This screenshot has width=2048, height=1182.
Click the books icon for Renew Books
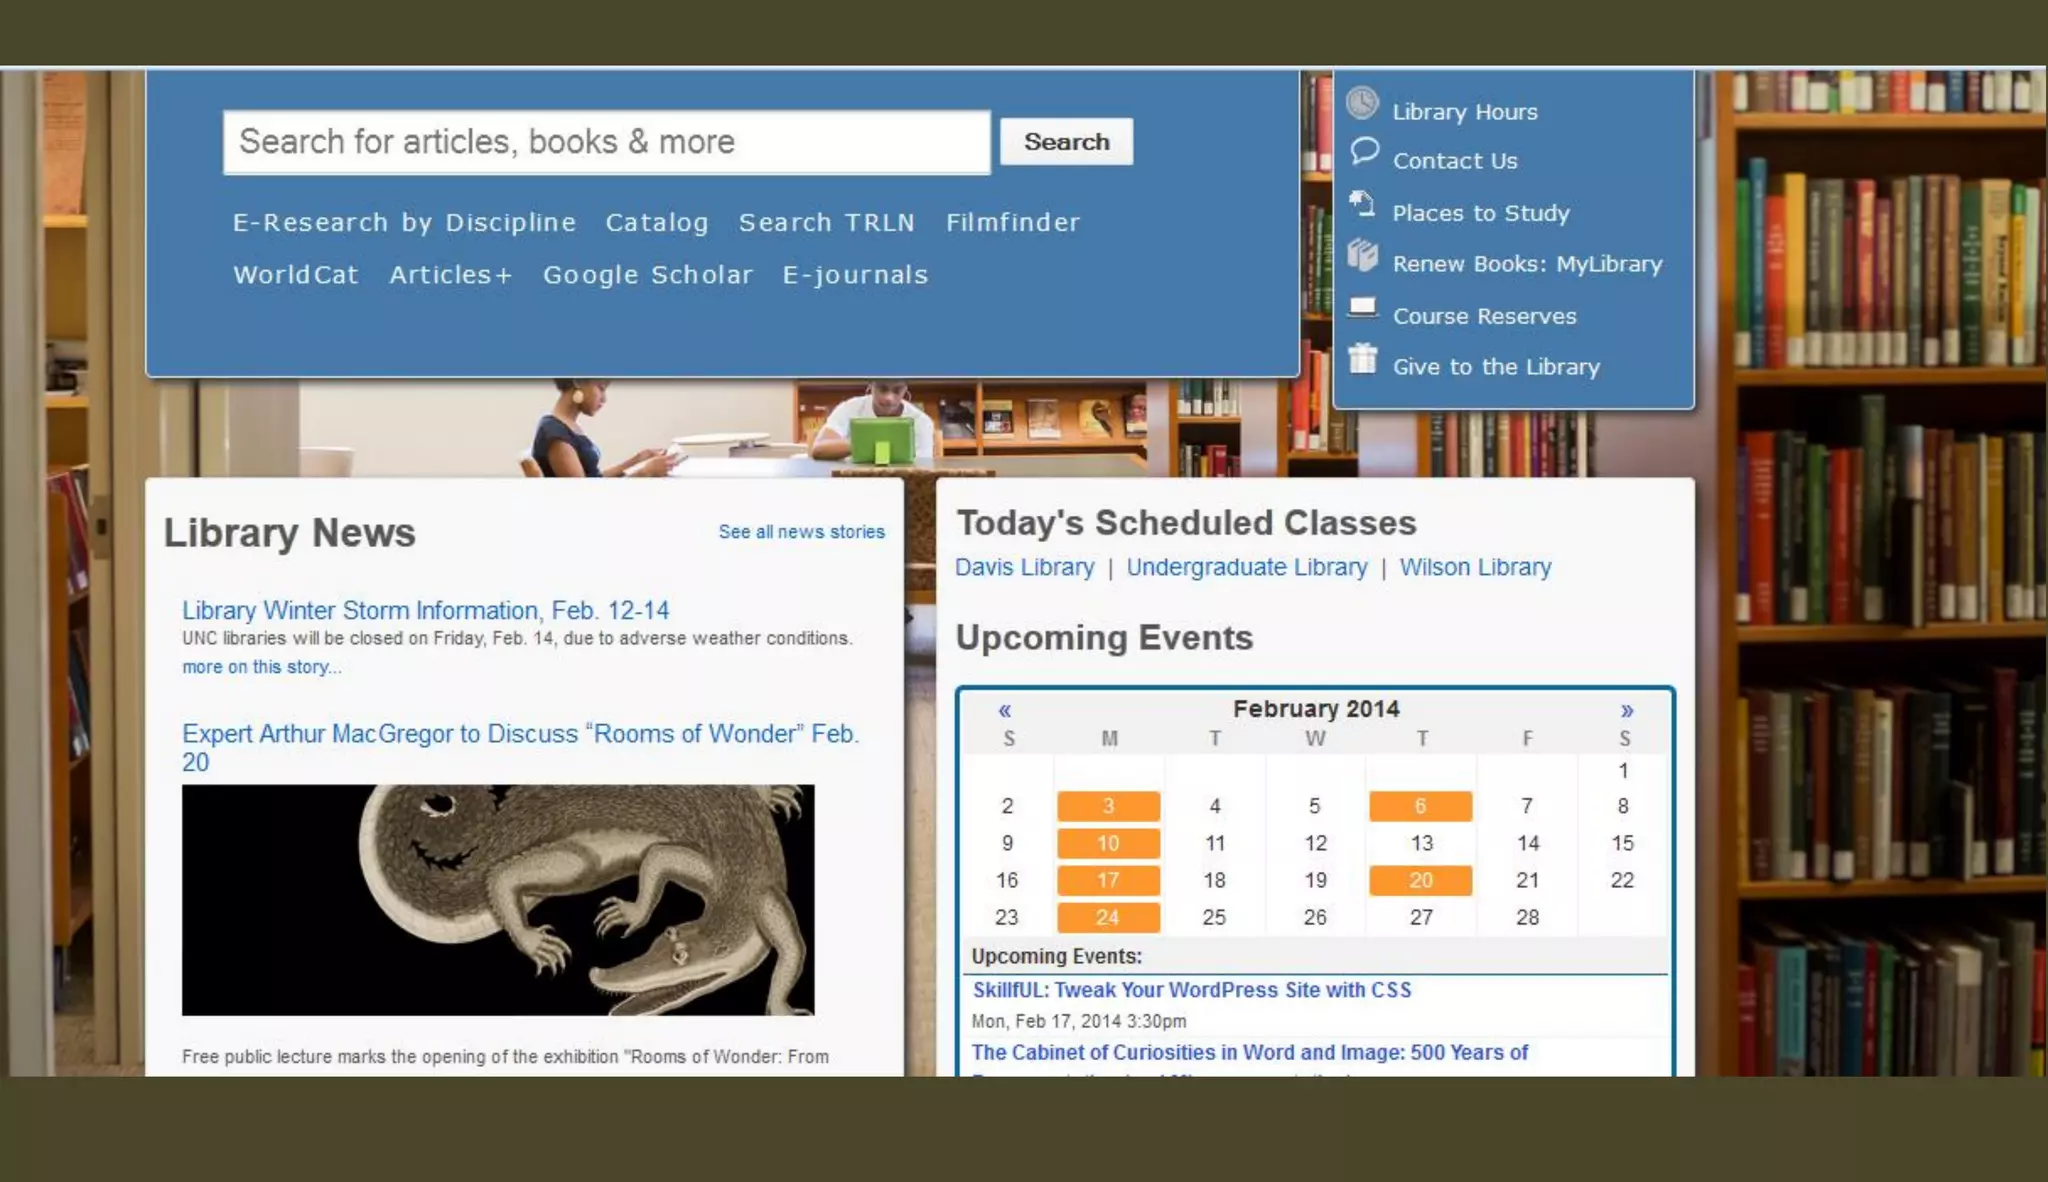pos(1362,256)
